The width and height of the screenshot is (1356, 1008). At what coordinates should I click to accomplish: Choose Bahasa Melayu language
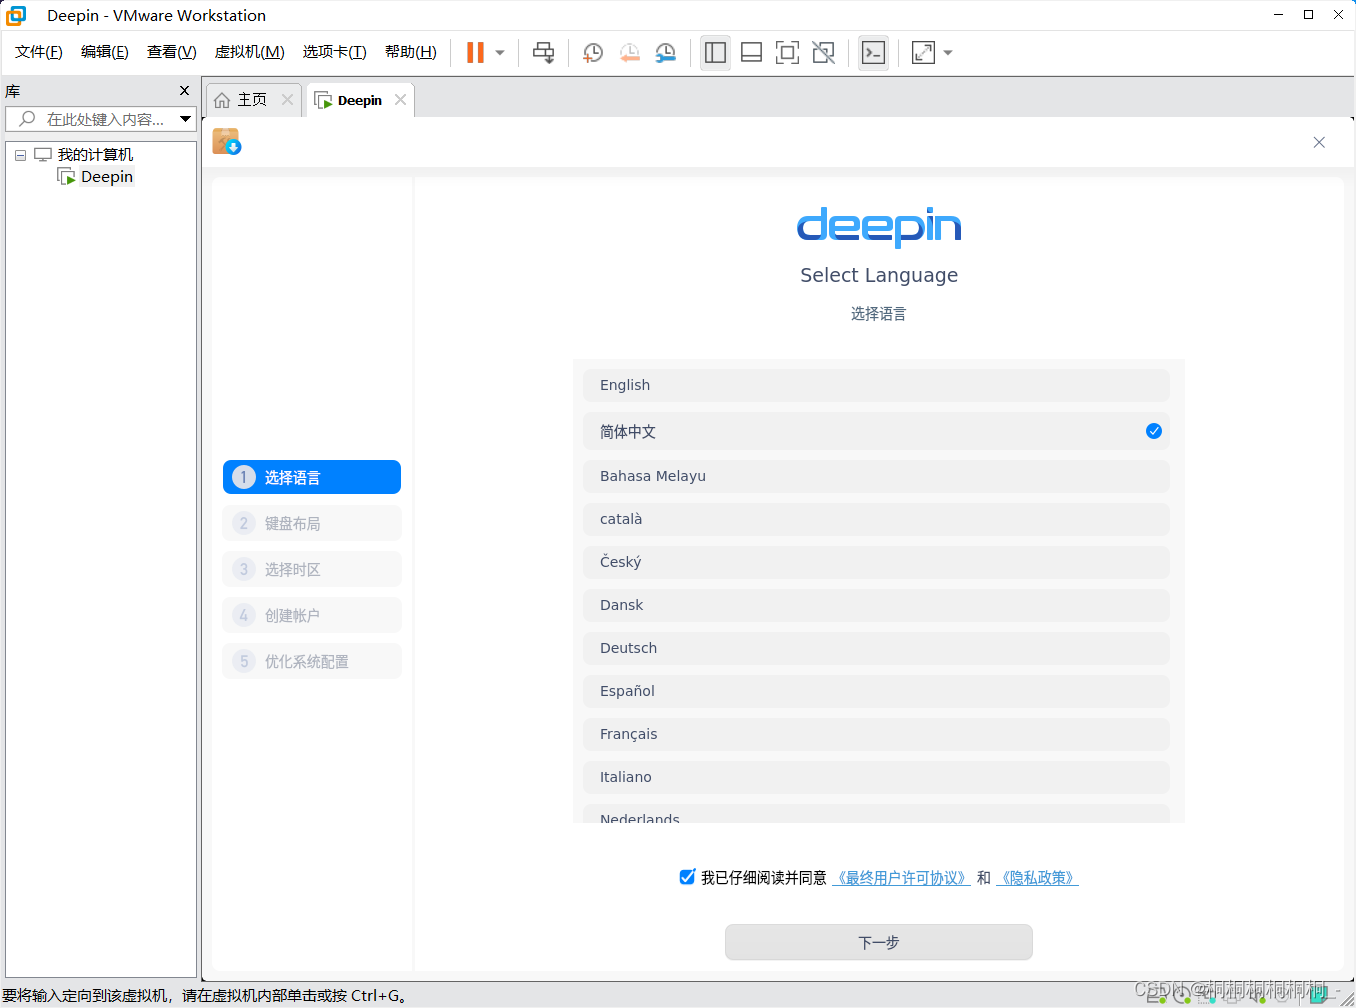(x=876, y=476)
